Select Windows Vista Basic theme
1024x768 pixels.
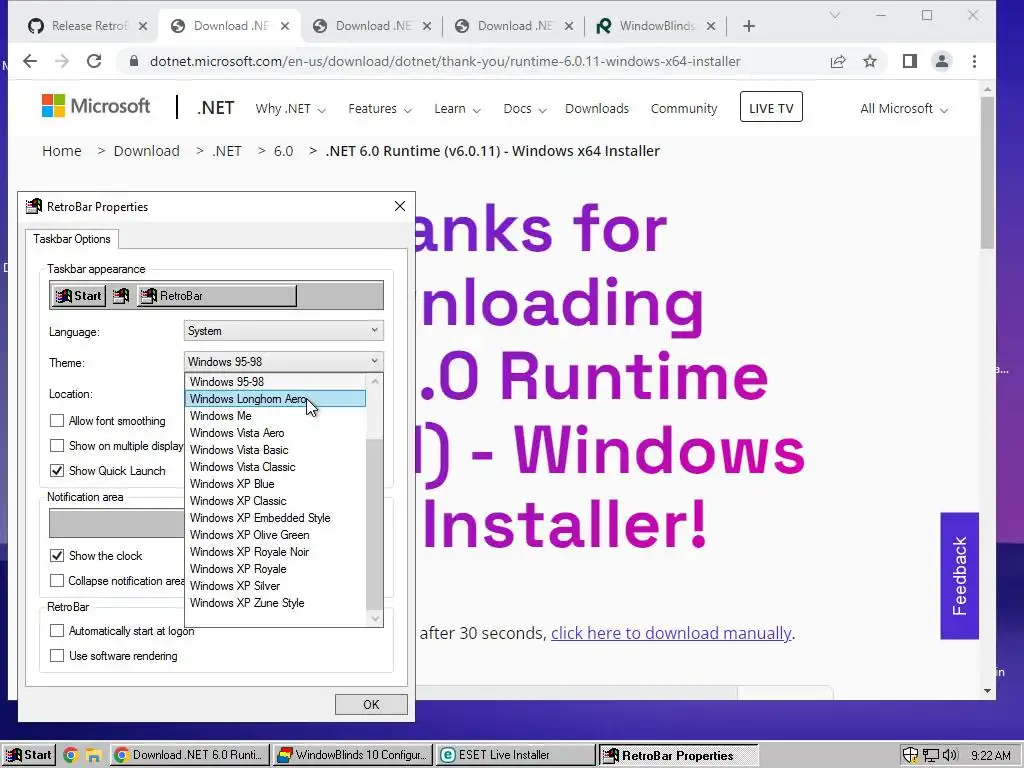(276, 449)
